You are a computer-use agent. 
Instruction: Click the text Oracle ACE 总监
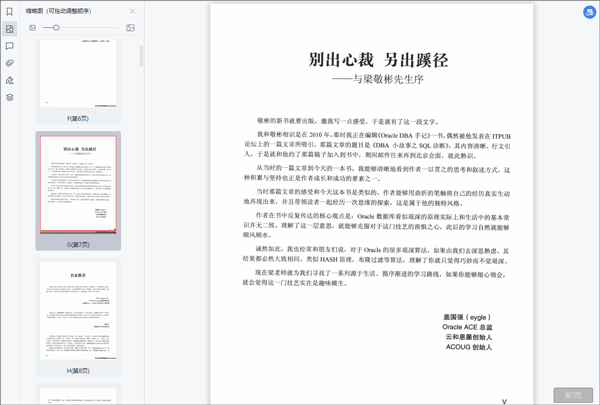pos(467,327)
